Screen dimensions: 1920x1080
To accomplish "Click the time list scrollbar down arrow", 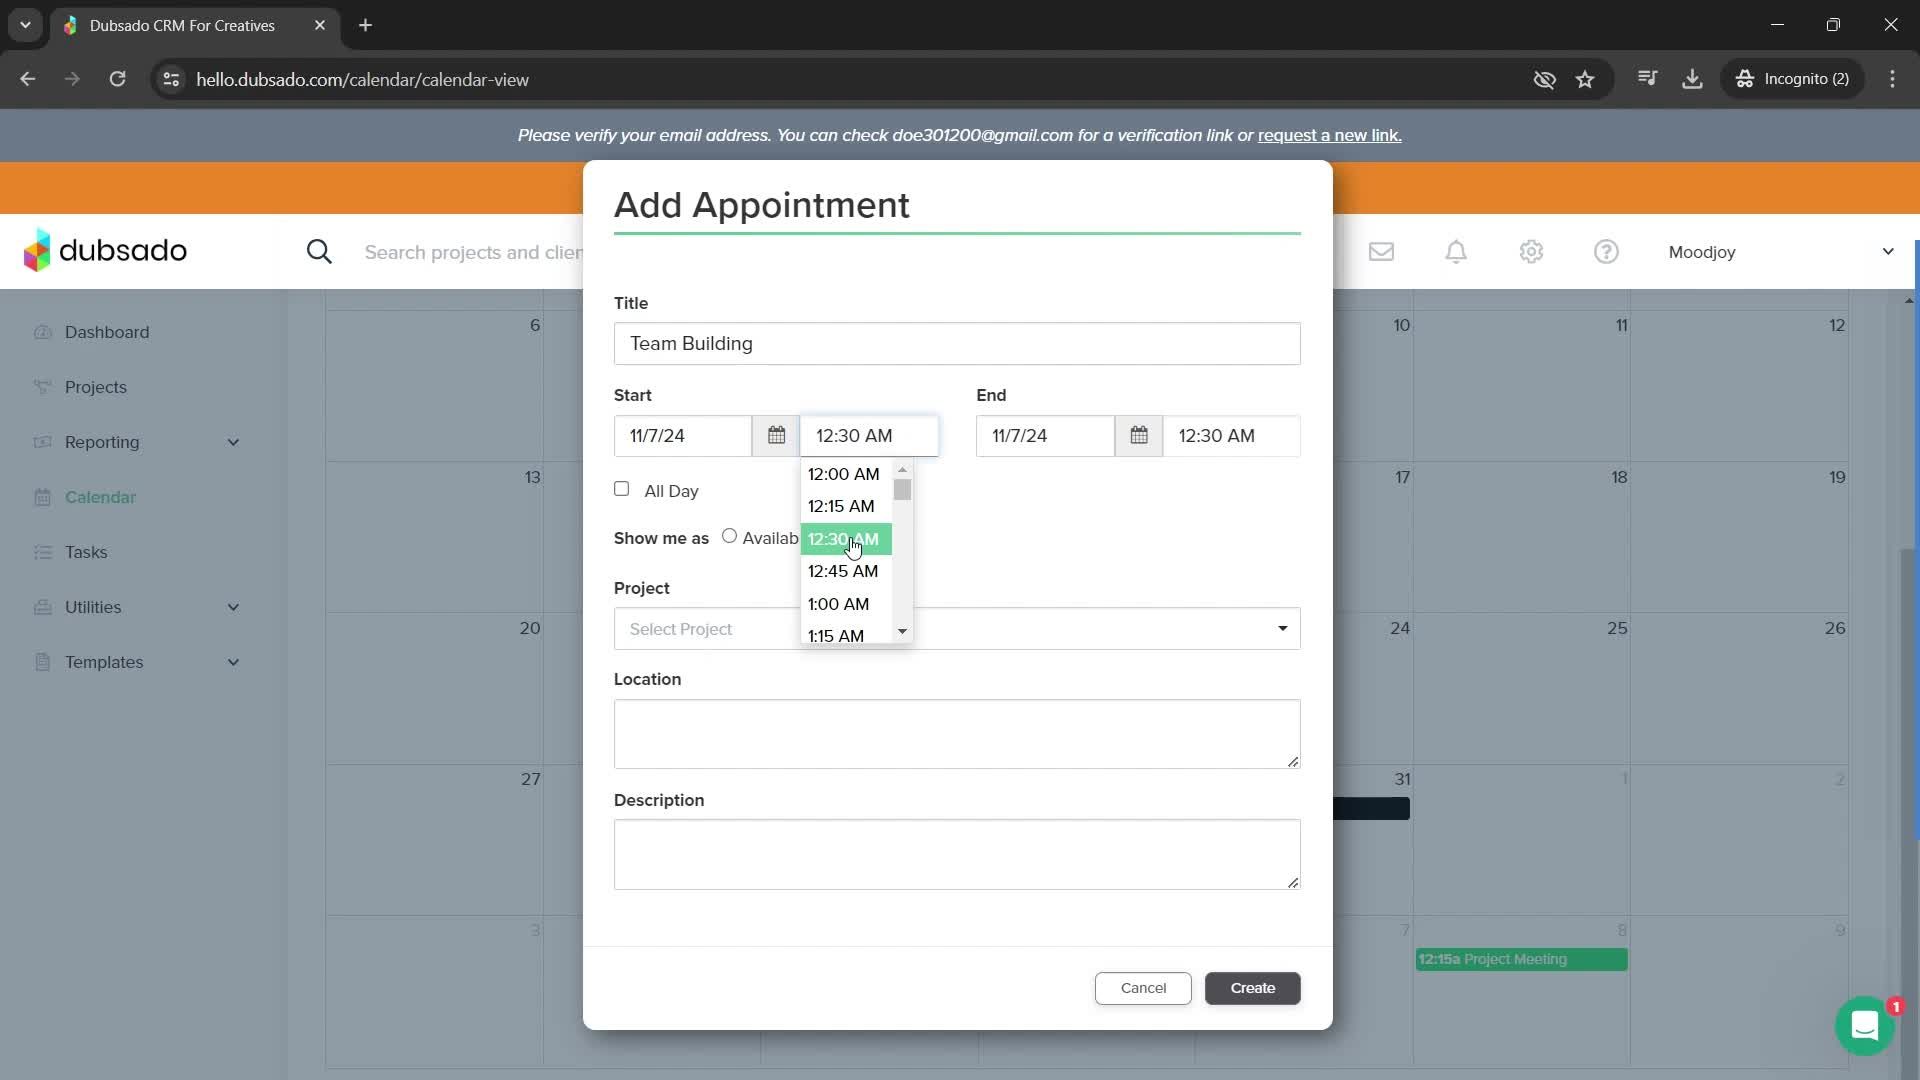I will 902,631.
